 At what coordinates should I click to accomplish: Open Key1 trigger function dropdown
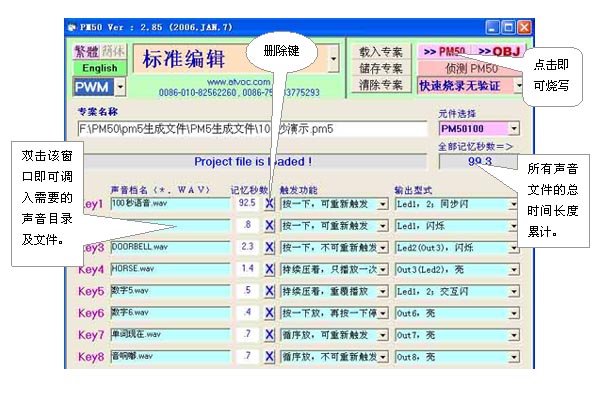(382, 203)
